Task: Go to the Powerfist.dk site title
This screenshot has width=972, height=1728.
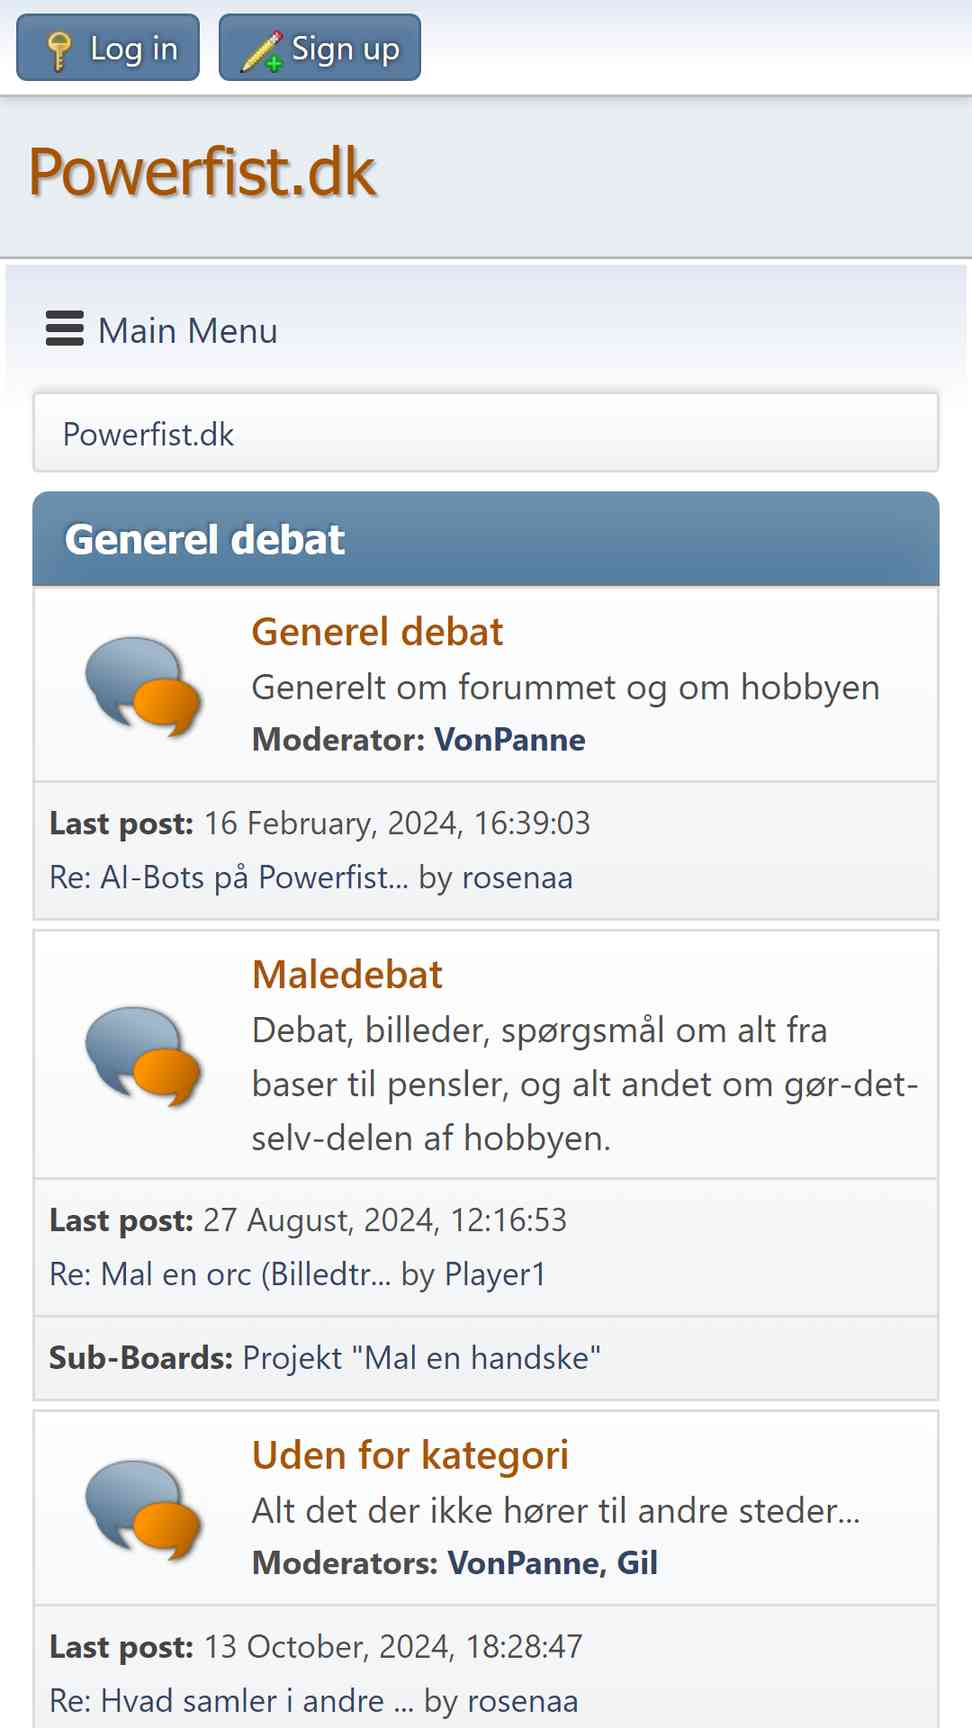Action: [x=202, y=172]
